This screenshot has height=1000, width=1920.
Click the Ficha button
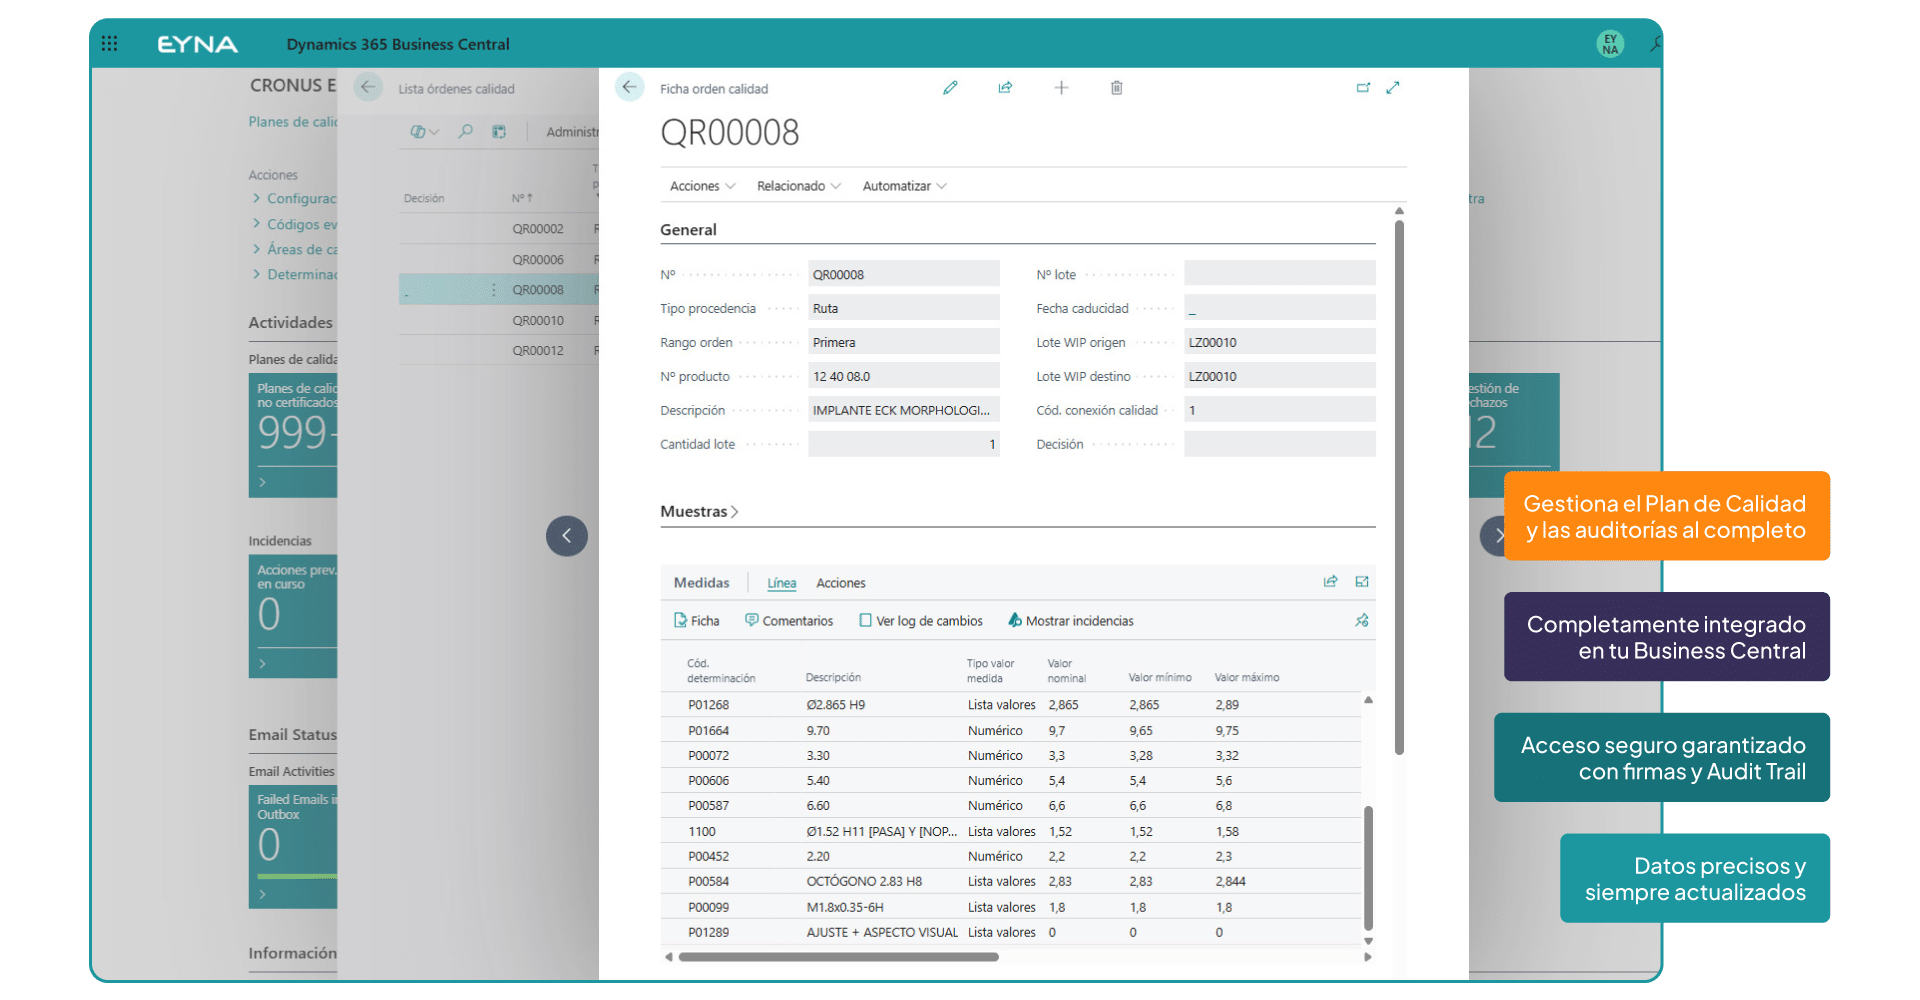point(697,621)
